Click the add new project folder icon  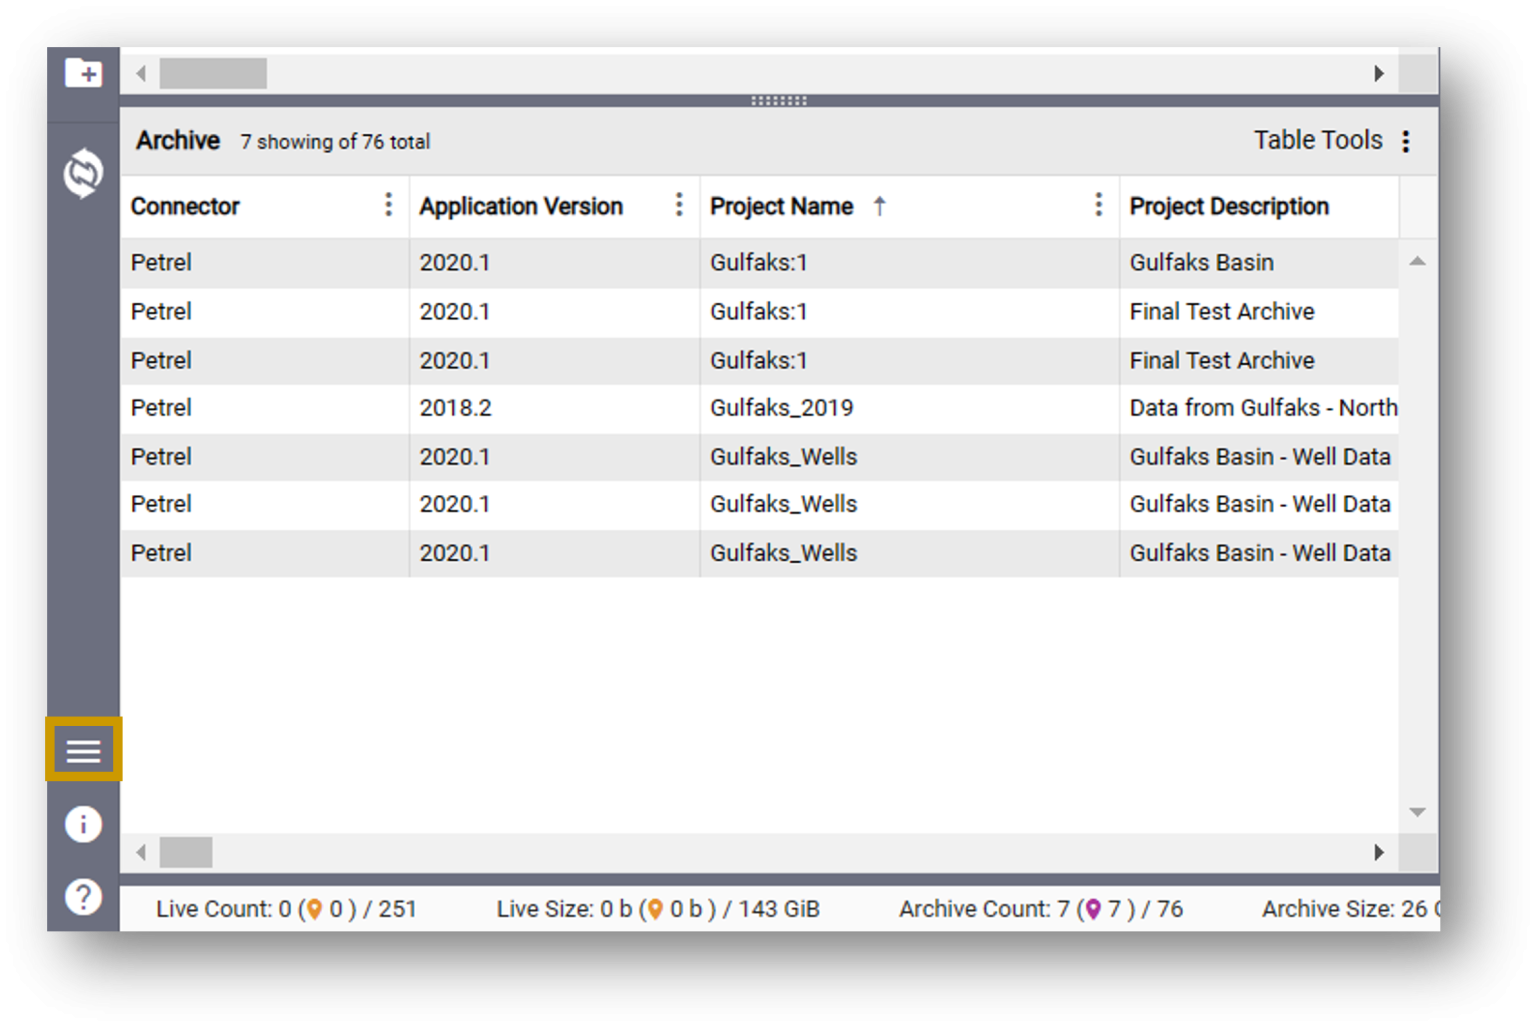pyautogui.click(x=83, y=72)
